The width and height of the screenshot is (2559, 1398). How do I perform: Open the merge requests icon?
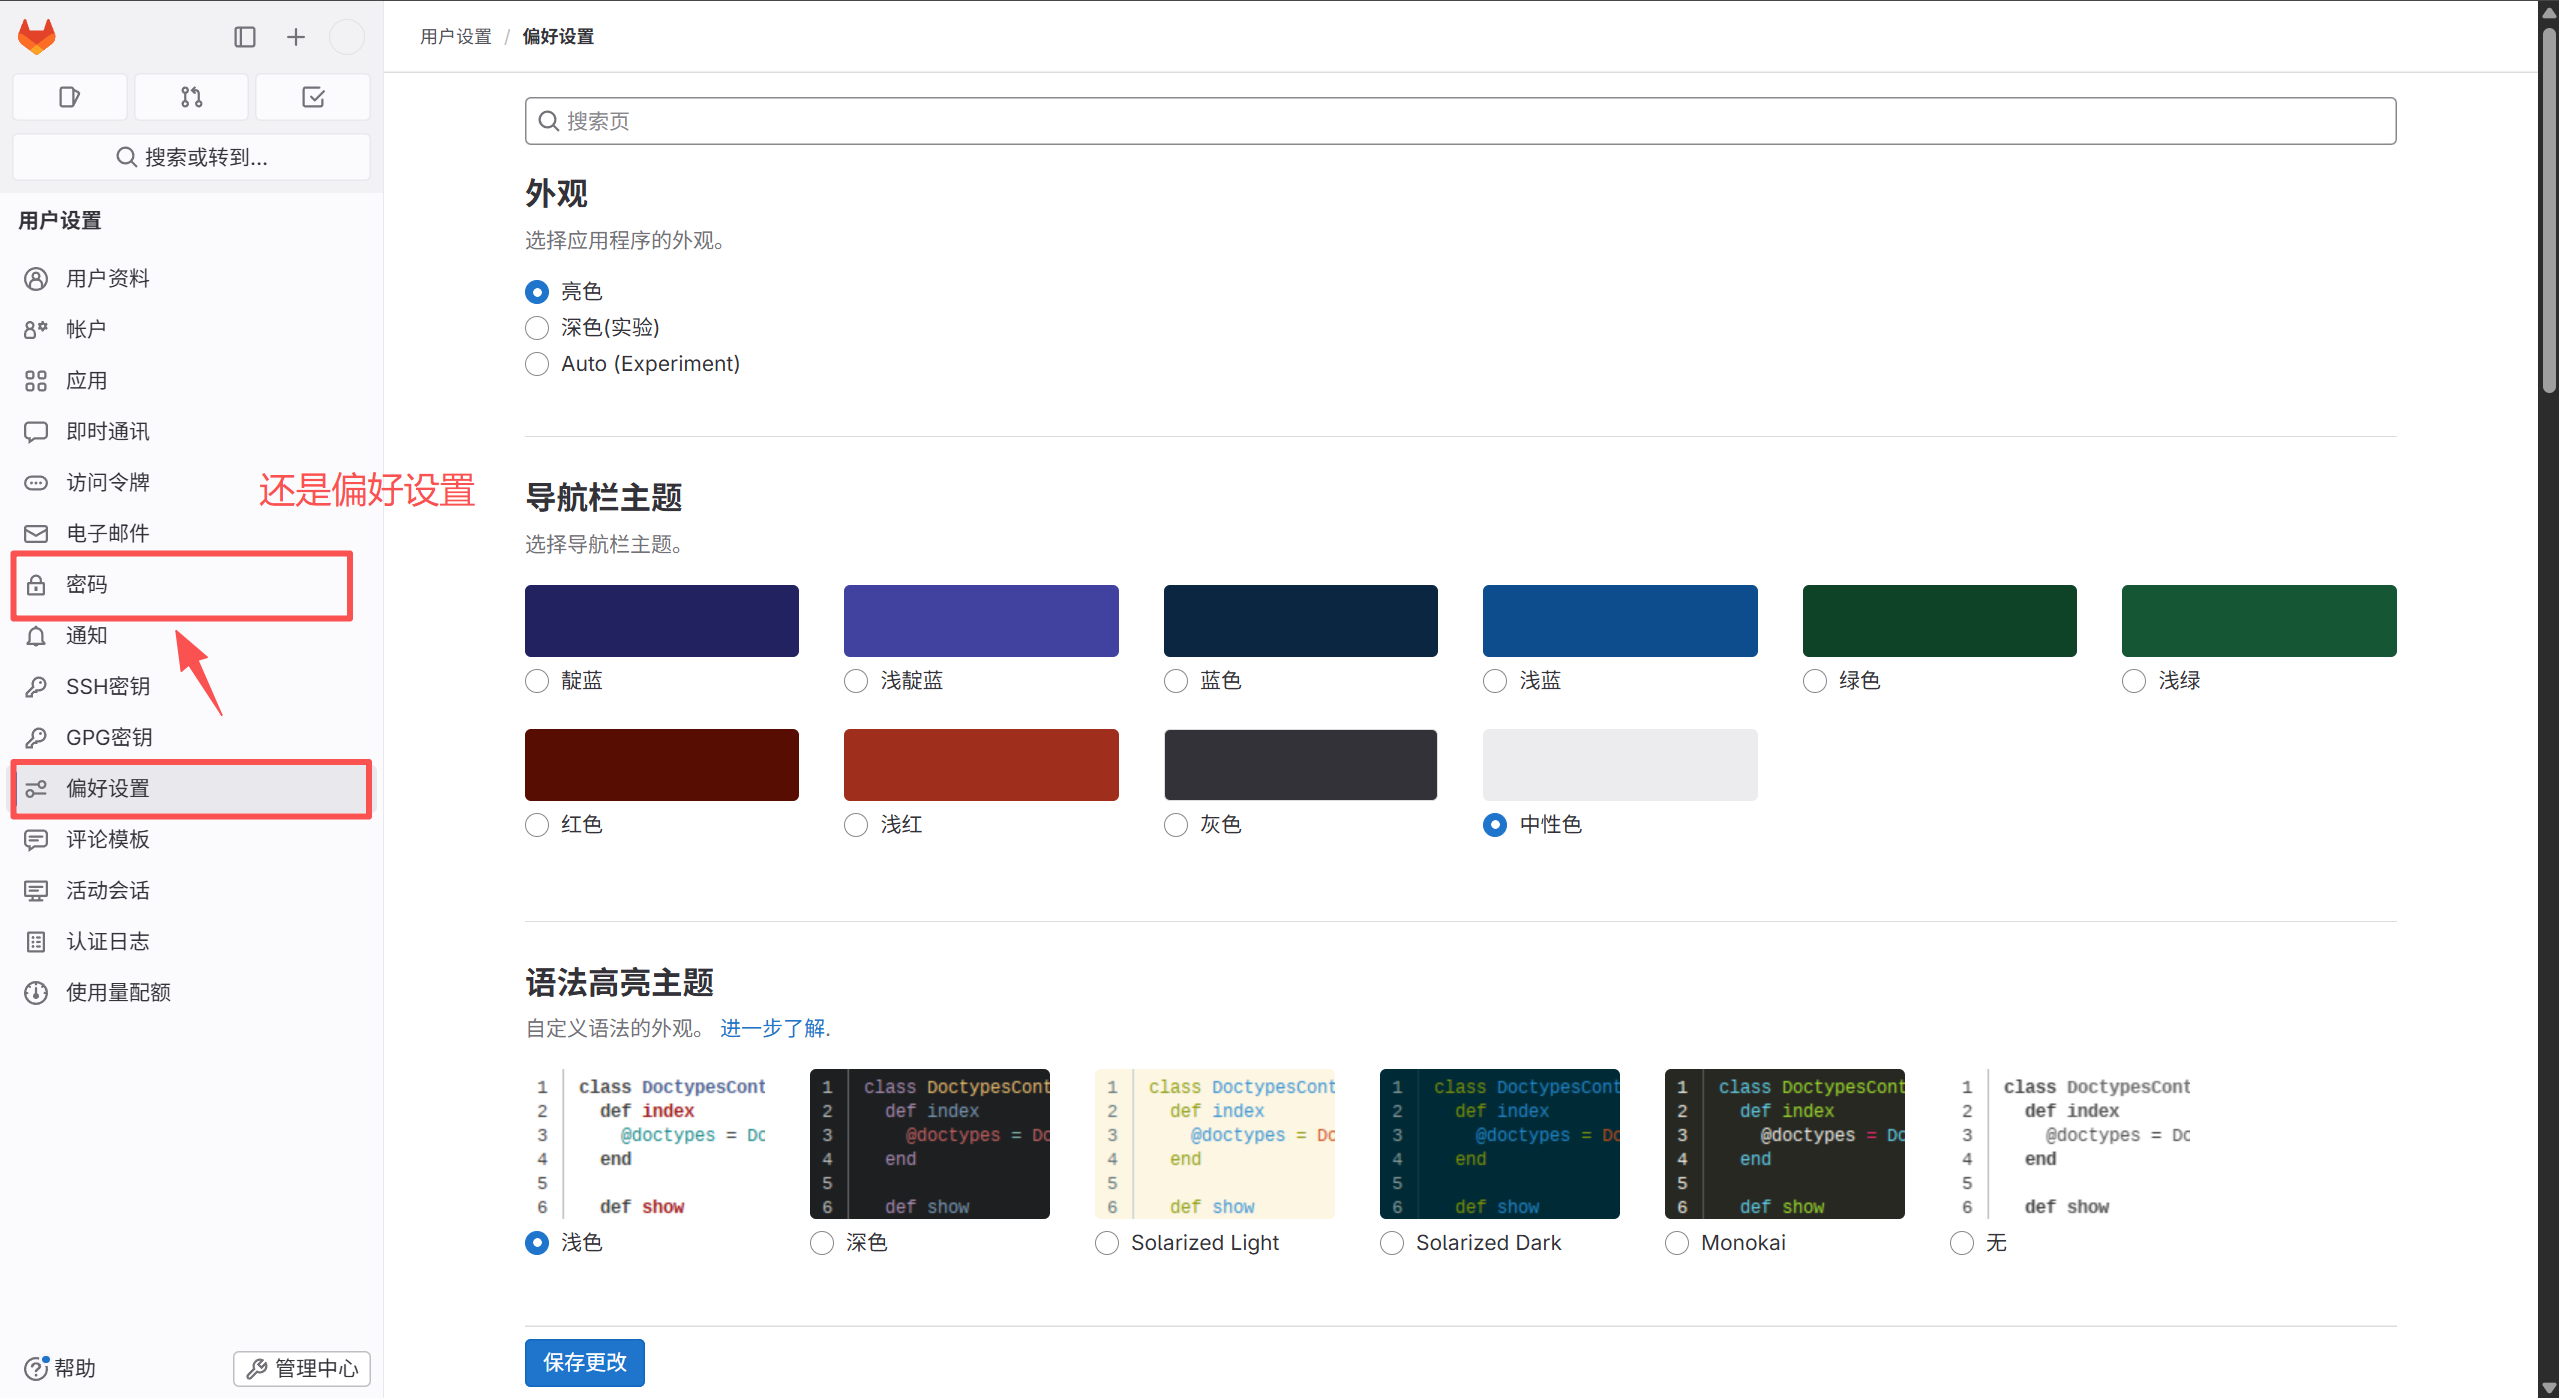coord(191,97)
